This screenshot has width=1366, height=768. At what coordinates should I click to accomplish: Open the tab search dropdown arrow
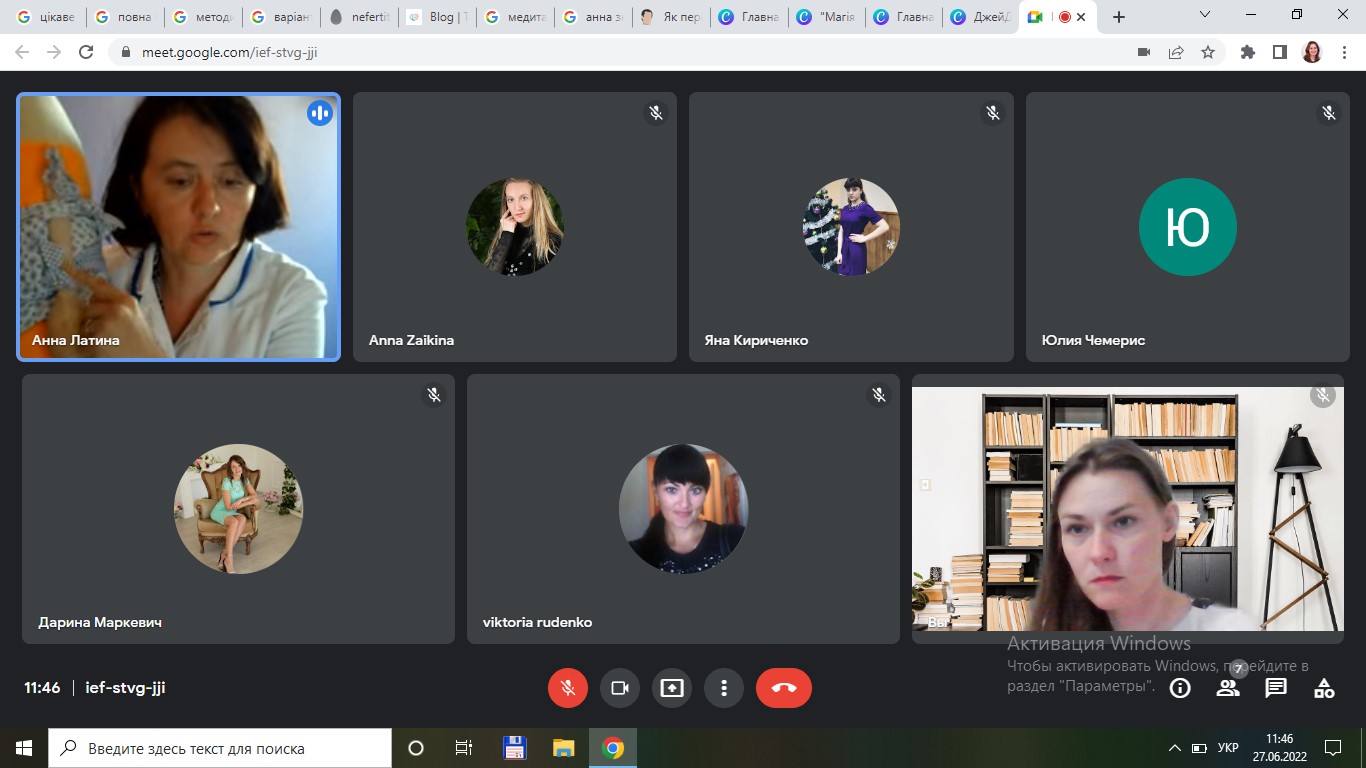tap(1205, 16)
